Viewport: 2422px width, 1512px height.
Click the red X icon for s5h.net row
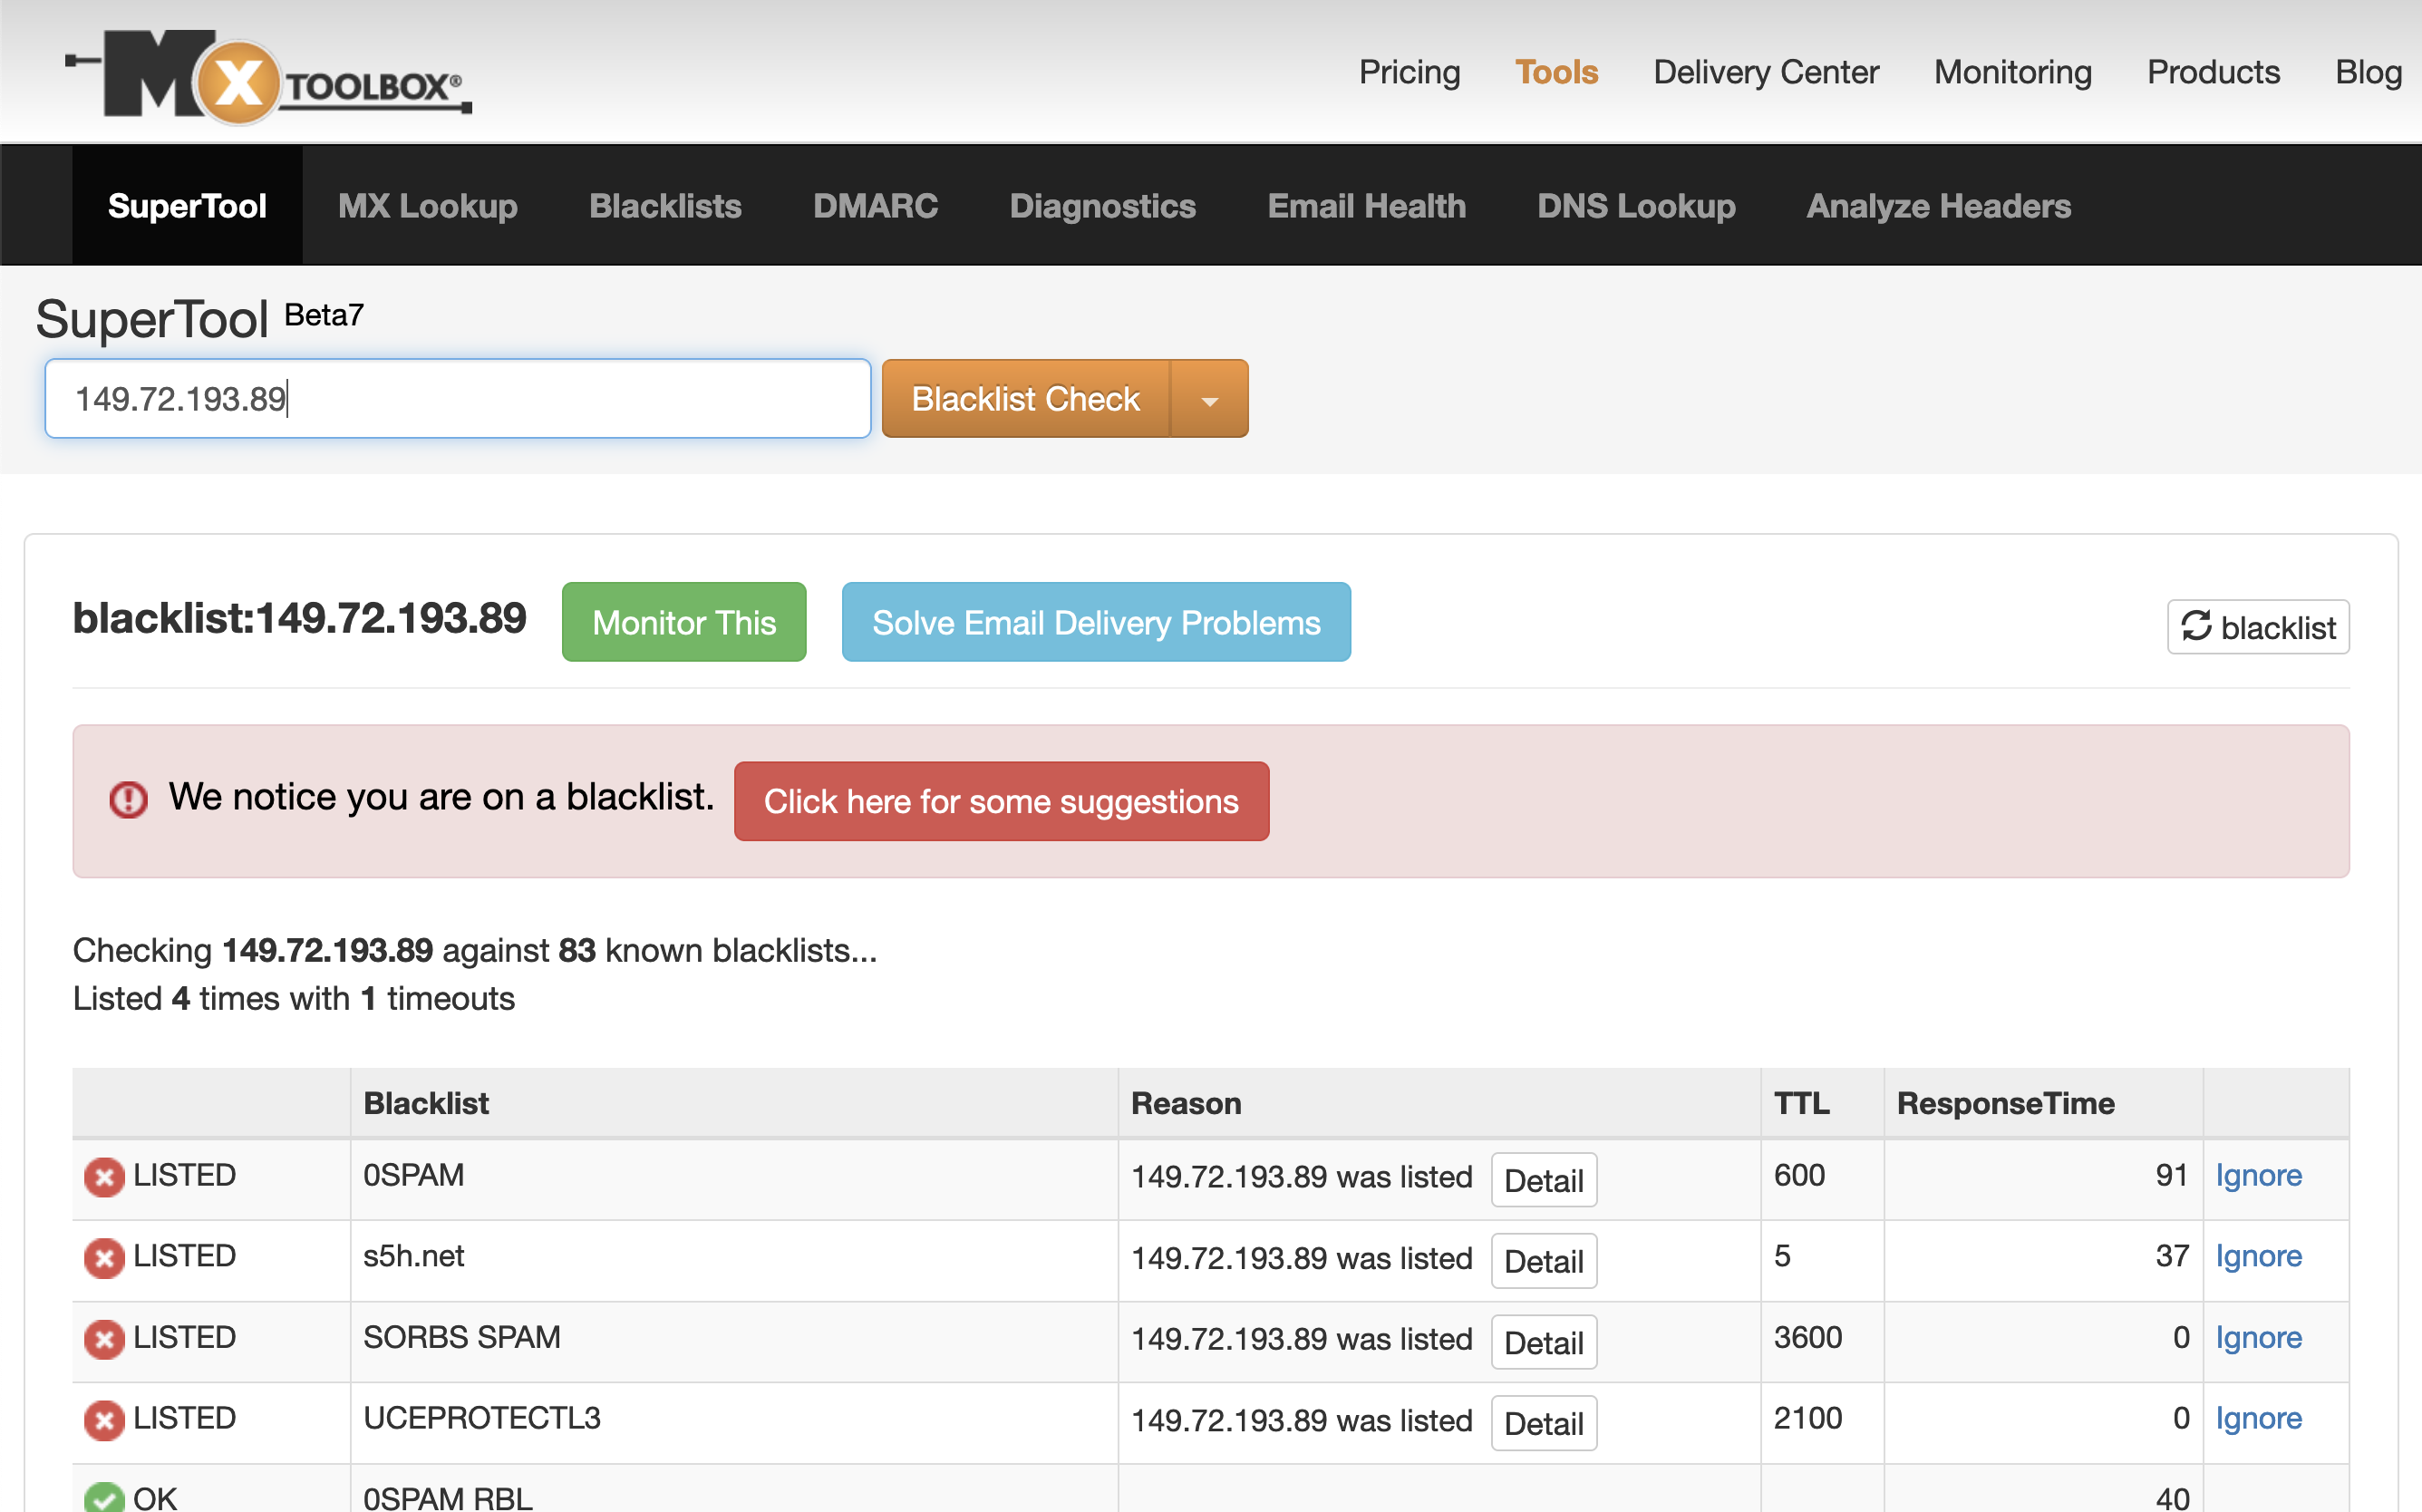(x=104, y=1258)
